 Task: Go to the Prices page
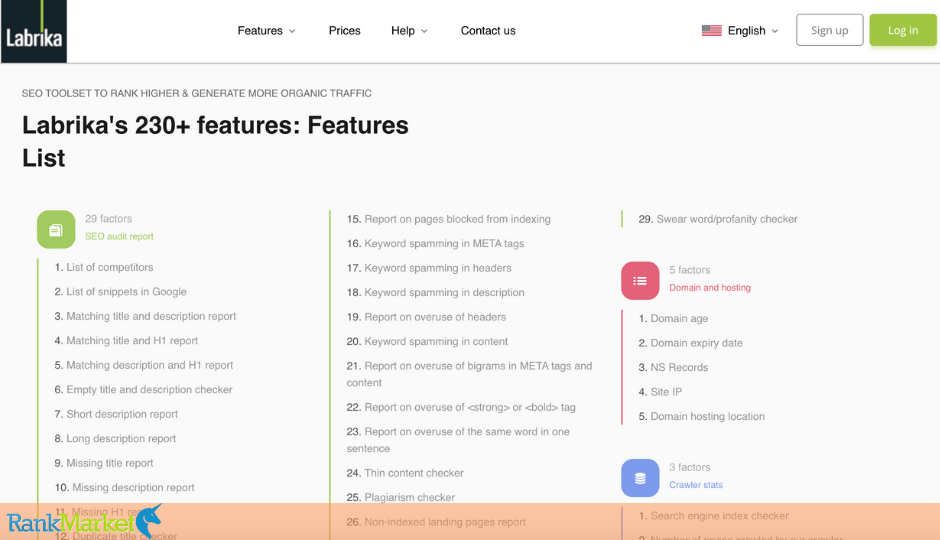click(344, 31)
